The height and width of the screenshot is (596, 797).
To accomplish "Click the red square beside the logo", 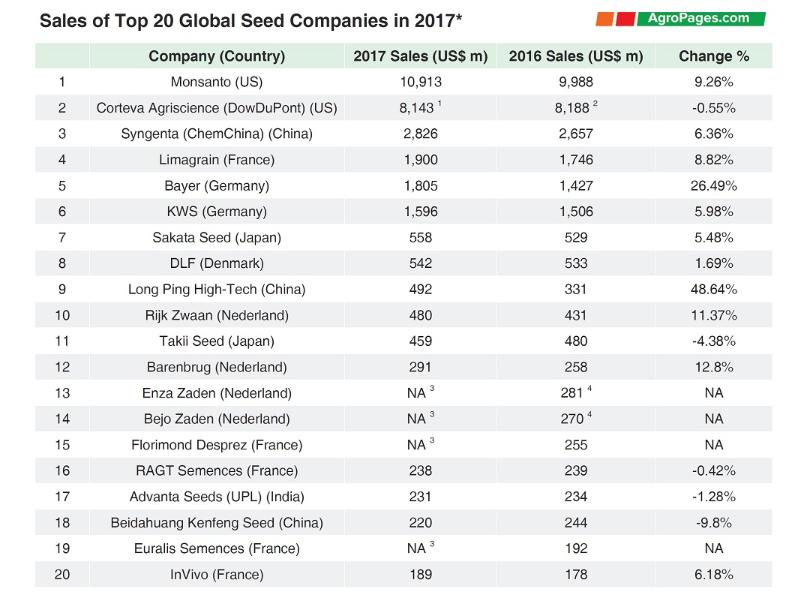I will point(625,19).
